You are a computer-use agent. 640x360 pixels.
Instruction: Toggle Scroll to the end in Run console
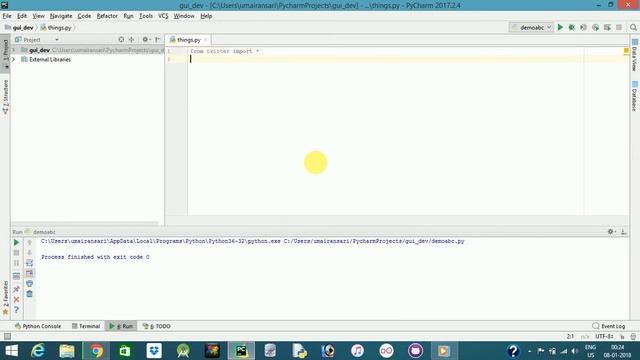tap(29, 273)
